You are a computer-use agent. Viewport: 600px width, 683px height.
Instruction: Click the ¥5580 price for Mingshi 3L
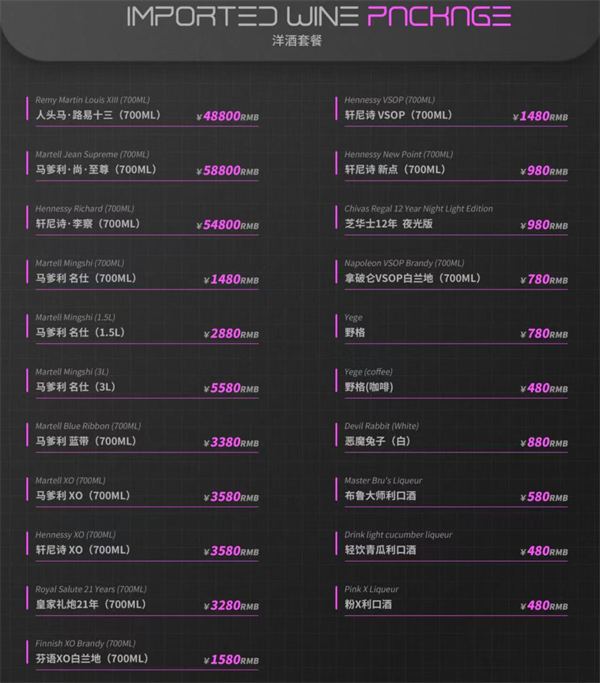click(230, 388)
